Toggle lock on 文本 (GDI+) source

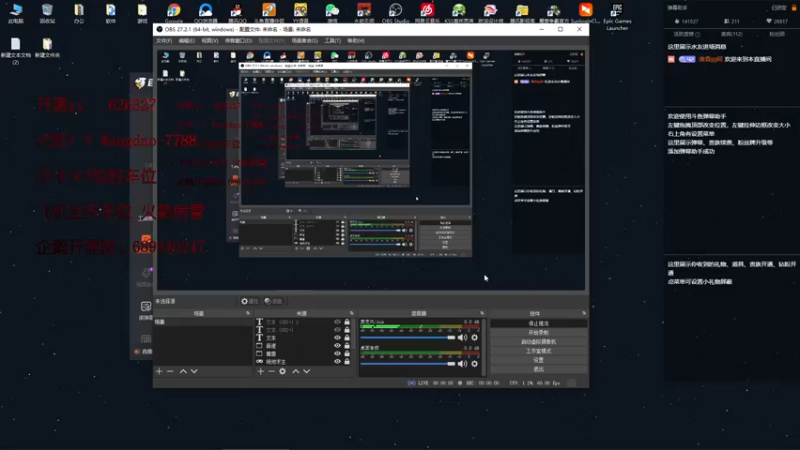(x=347, y=330)
